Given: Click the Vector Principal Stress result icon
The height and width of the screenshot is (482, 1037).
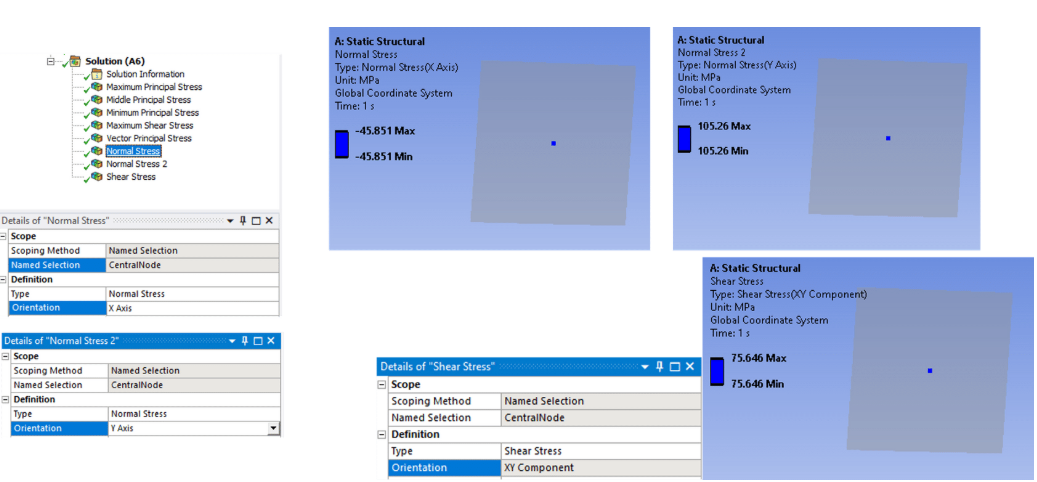Looking at the screenshot, I should pos(97,139).
